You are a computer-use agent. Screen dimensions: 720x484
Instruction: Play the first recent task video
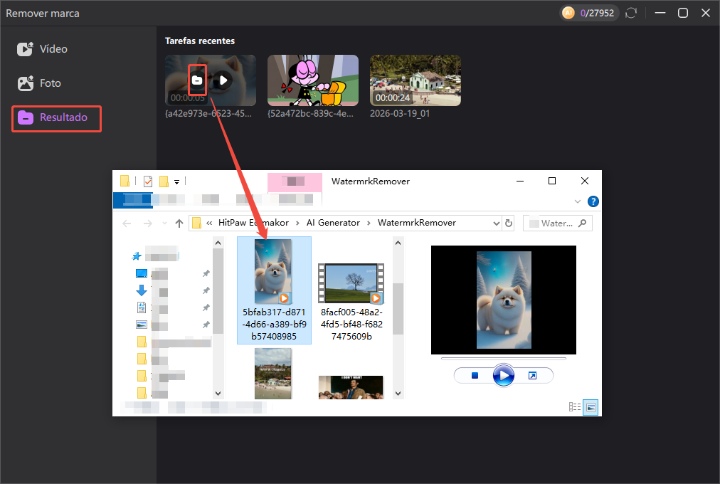pos(223,80)
